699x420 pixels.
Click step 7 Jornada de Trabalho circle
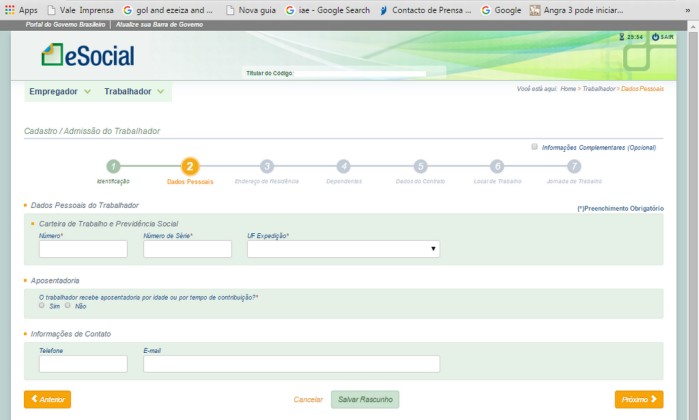tap(573, 167)
